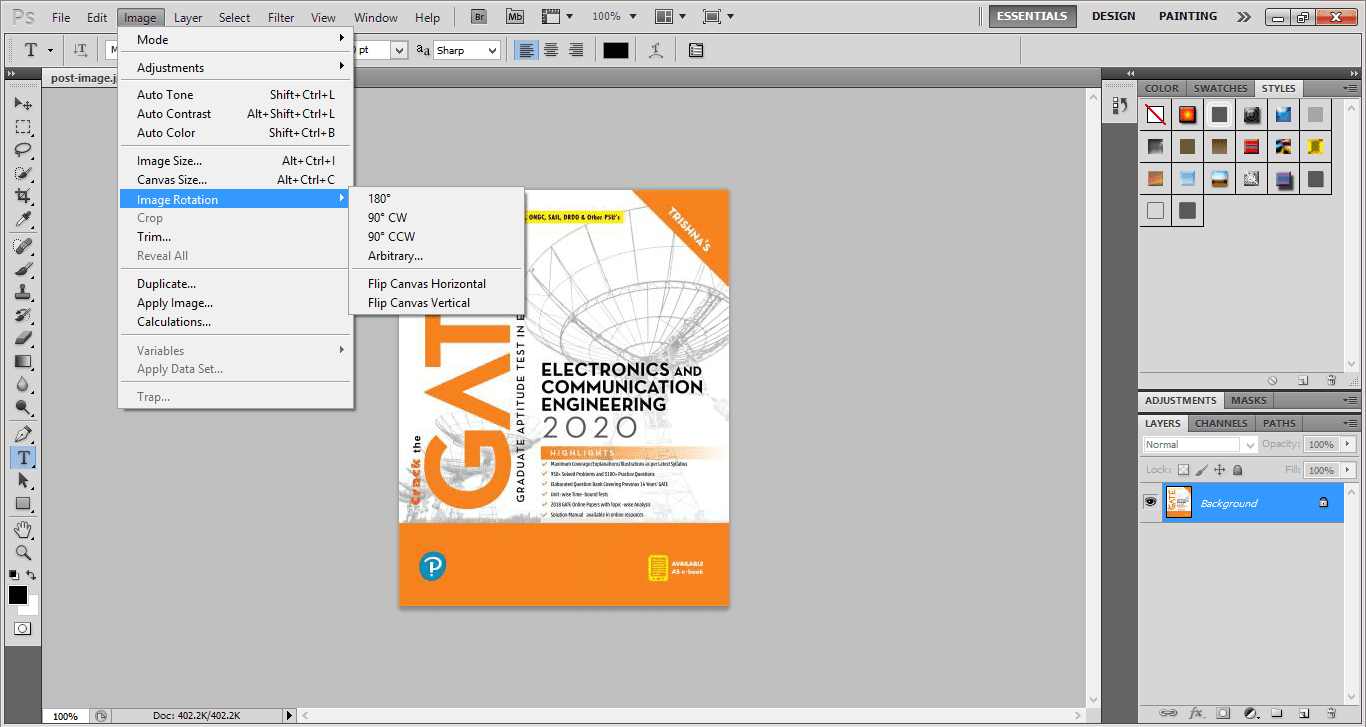Select the Clone Stamp tool
This screenshot has width=1366, height=727.
(x=22, y=292)
